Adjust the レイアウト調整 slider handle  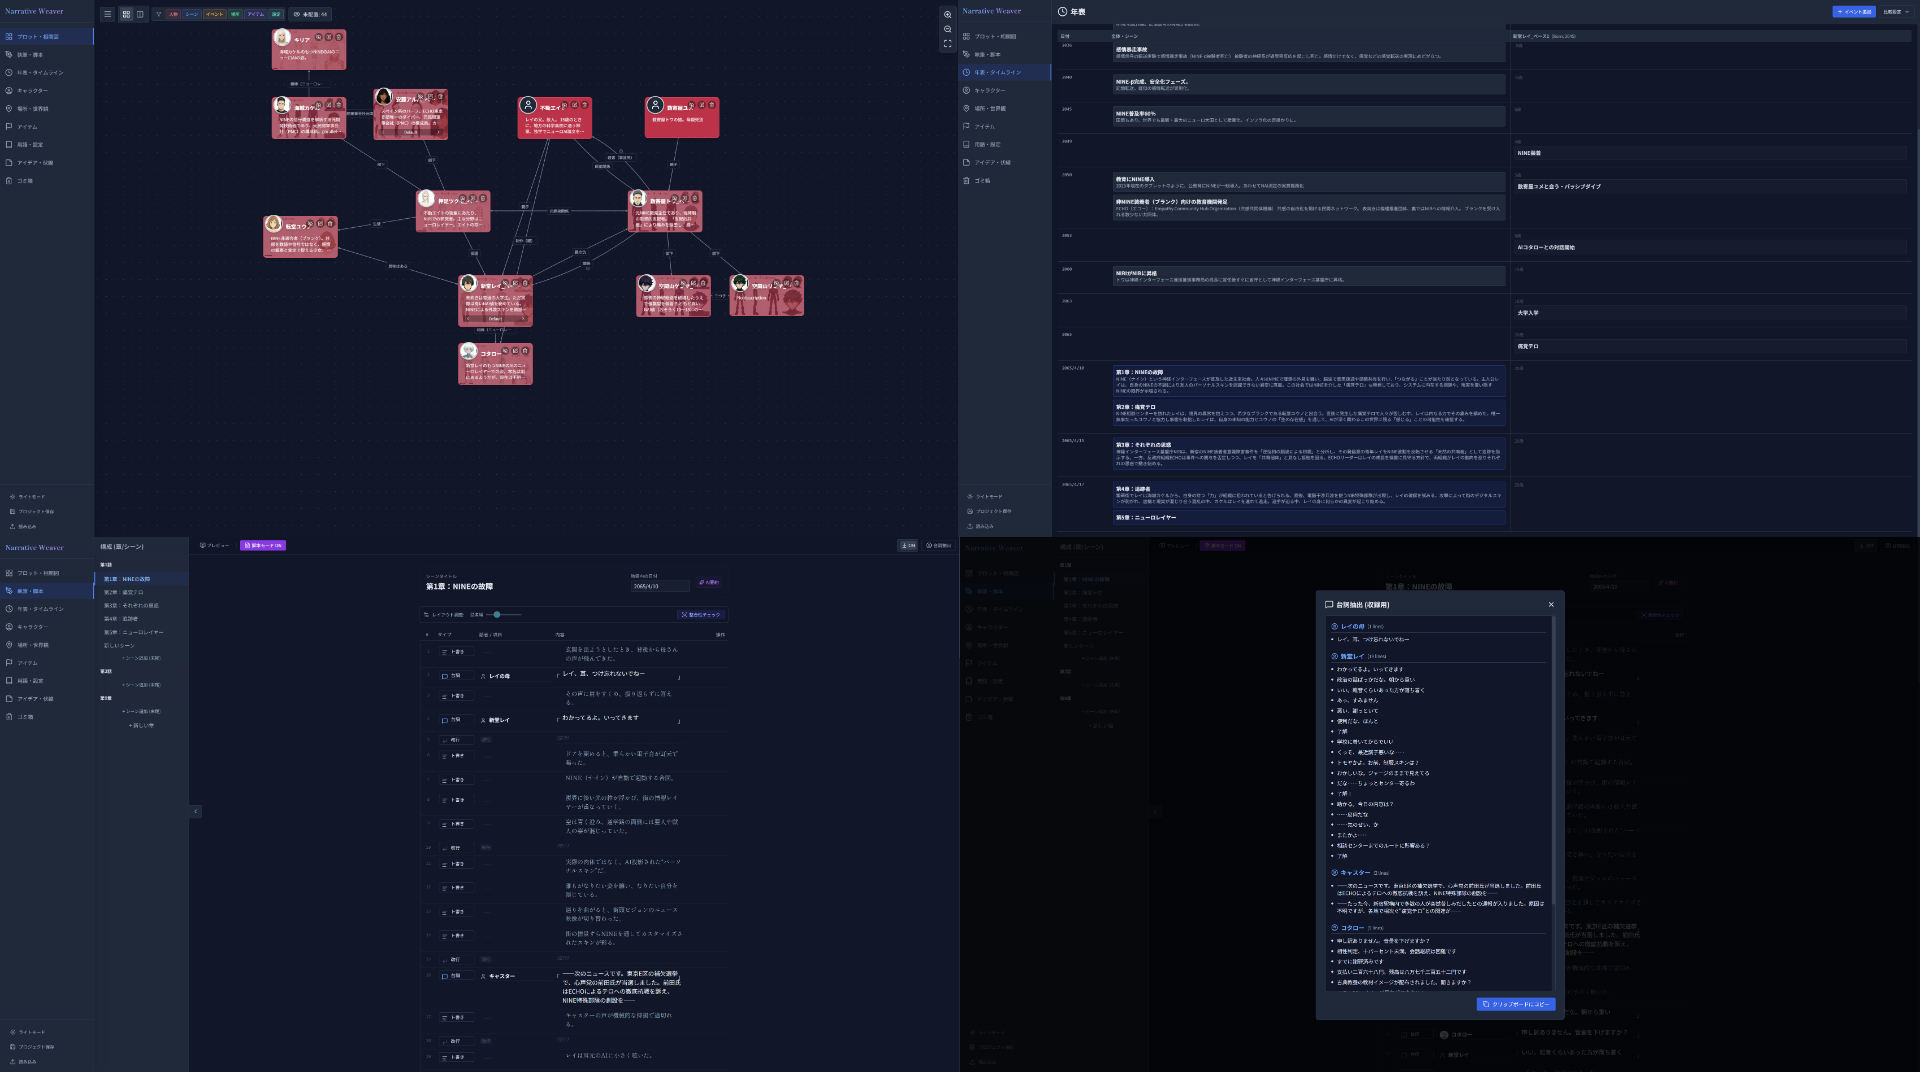tap(497, 614)
